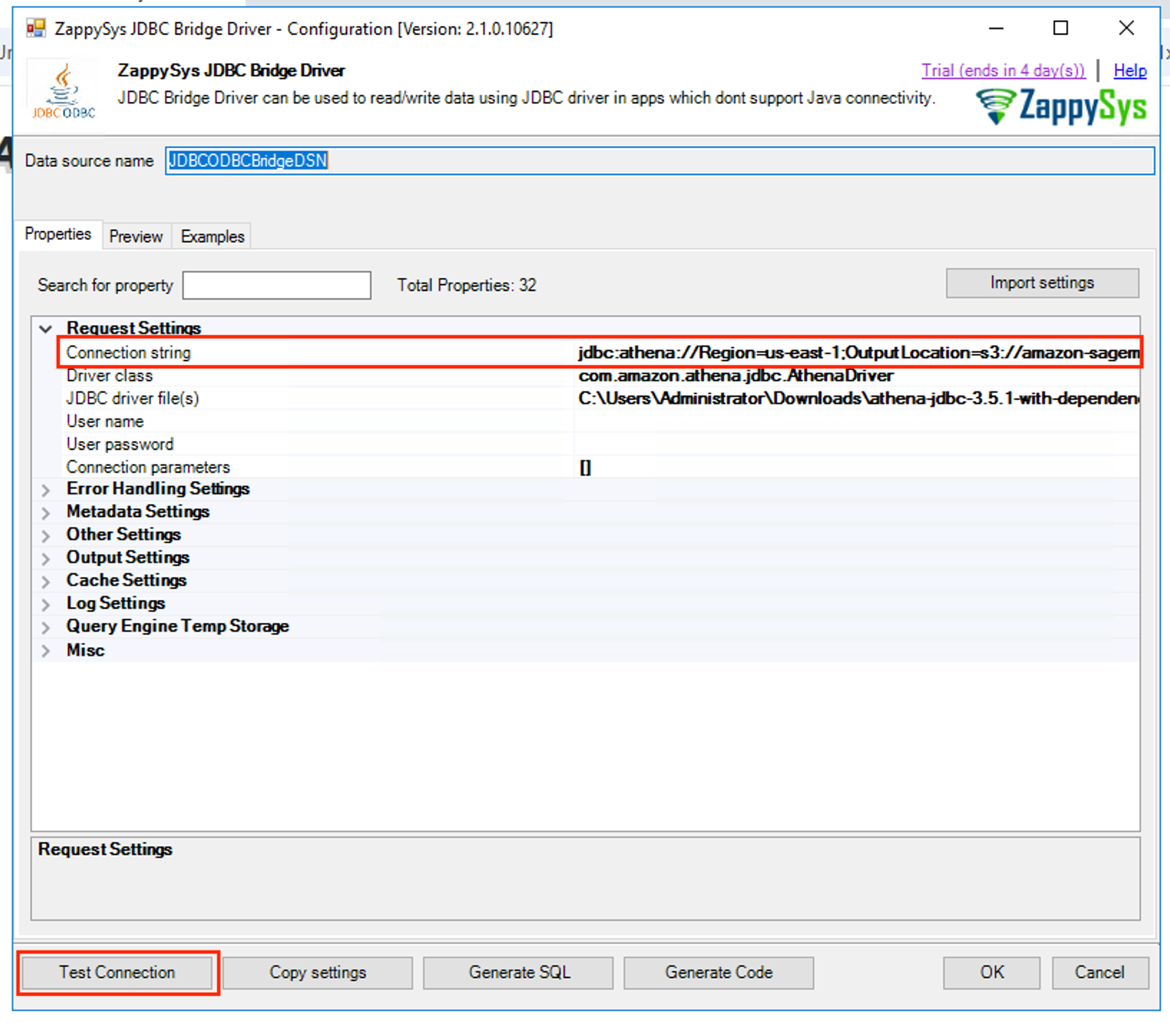
Task: Expand the Metadata Settings section
Action: [x=45, y=512]
